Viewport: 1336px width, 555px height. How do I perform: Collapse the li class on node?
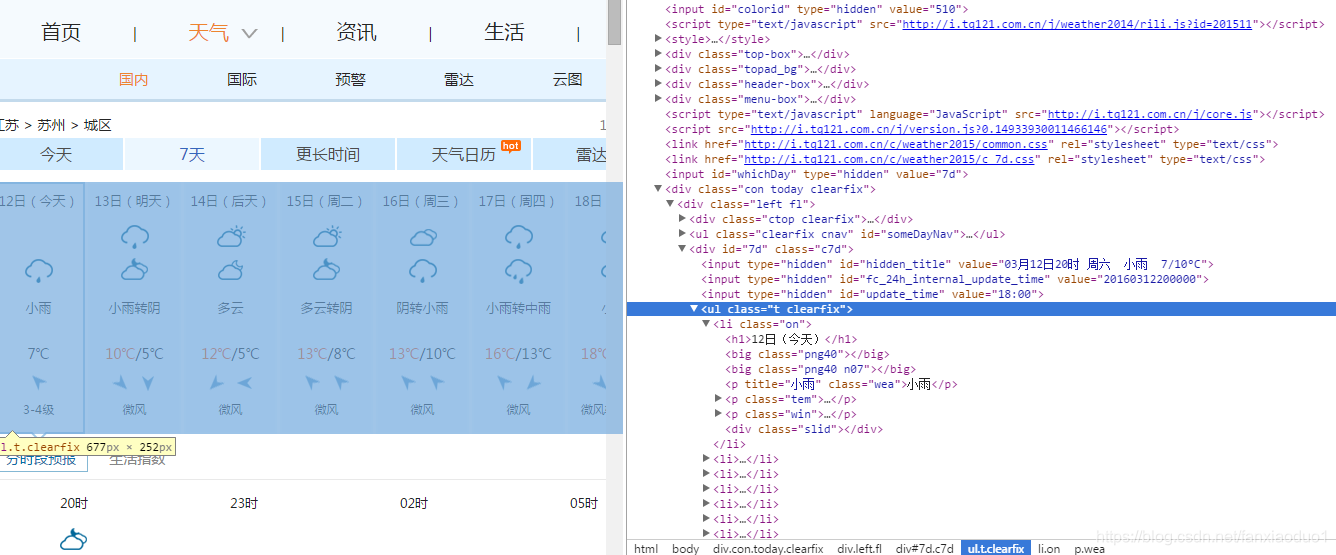(706, 324)
